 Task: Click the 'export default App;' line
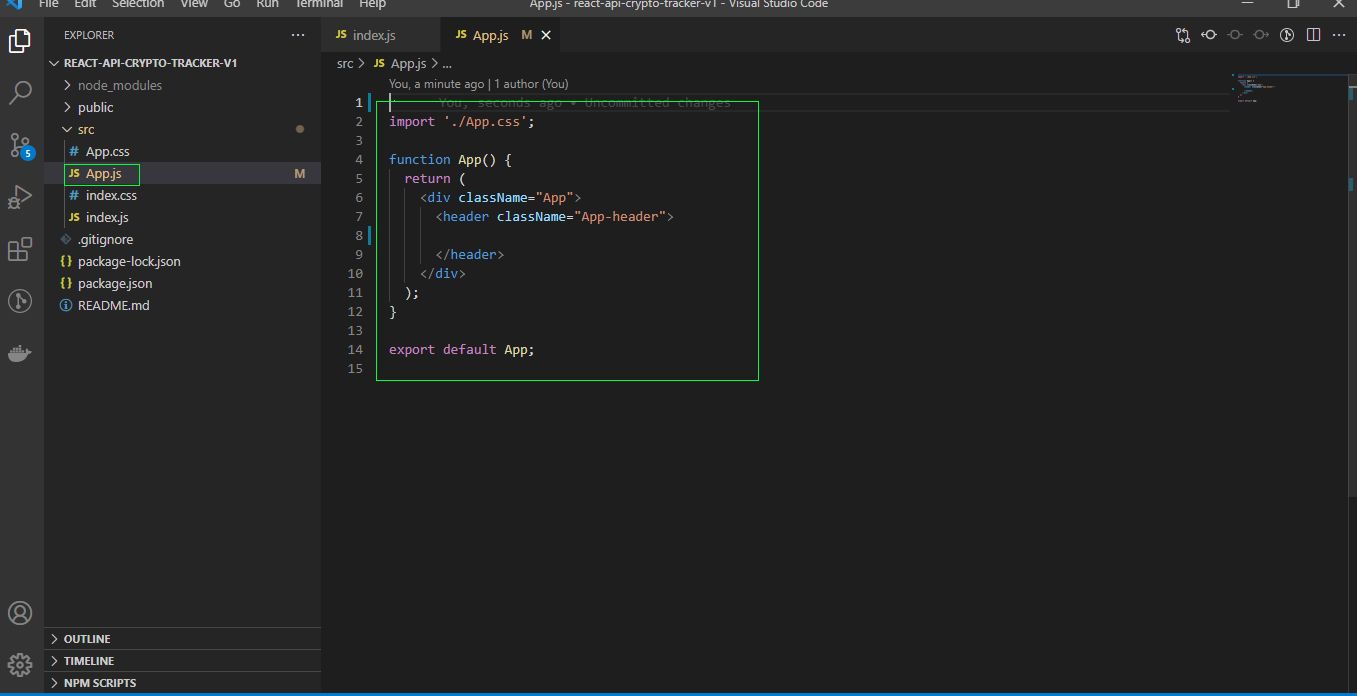coord(462,349)
